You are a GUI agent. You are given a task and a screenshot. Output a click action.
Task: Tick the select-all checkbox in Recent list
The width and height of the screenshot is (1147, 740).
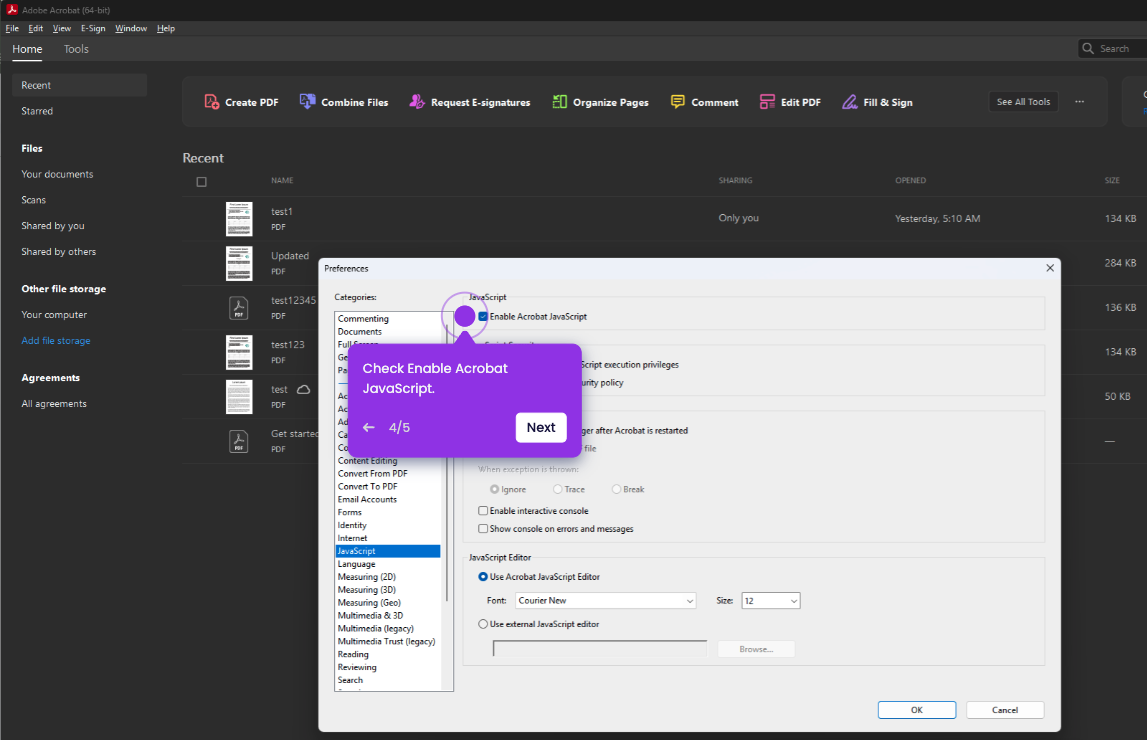202,181
